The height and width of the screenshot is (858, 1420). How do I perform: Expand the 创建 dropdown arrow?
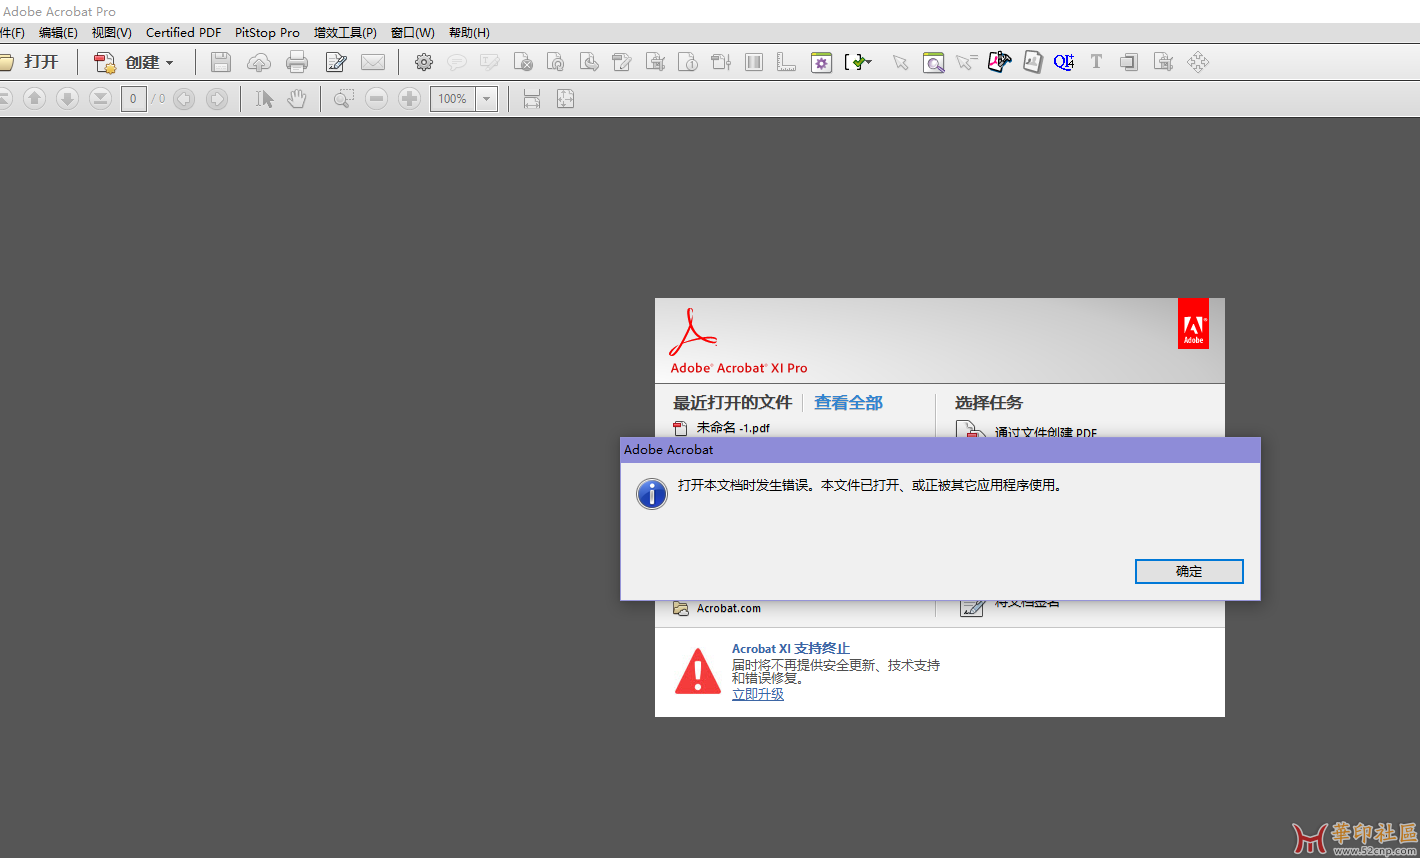[170, 63]
